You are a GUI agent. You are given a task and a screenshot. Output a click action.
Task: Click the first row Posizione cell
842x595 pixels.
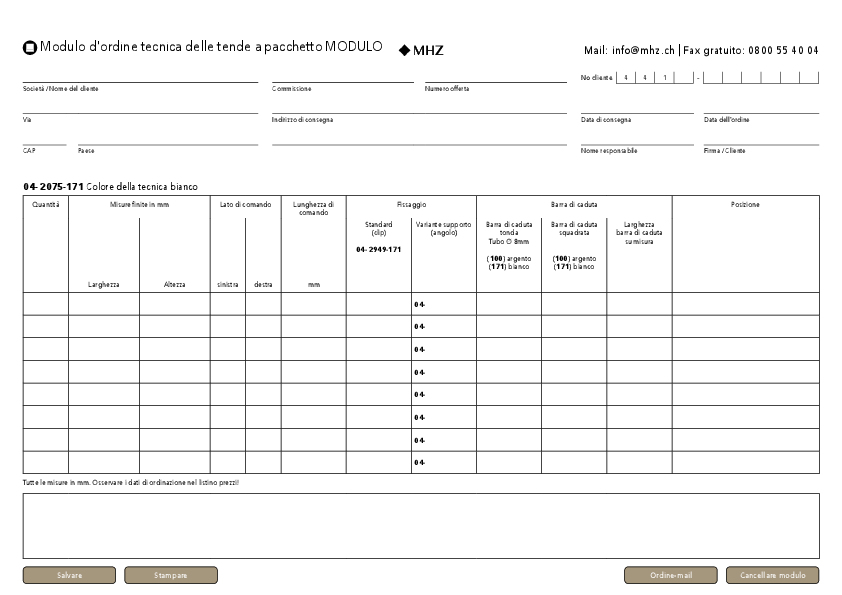coord(745,304)
